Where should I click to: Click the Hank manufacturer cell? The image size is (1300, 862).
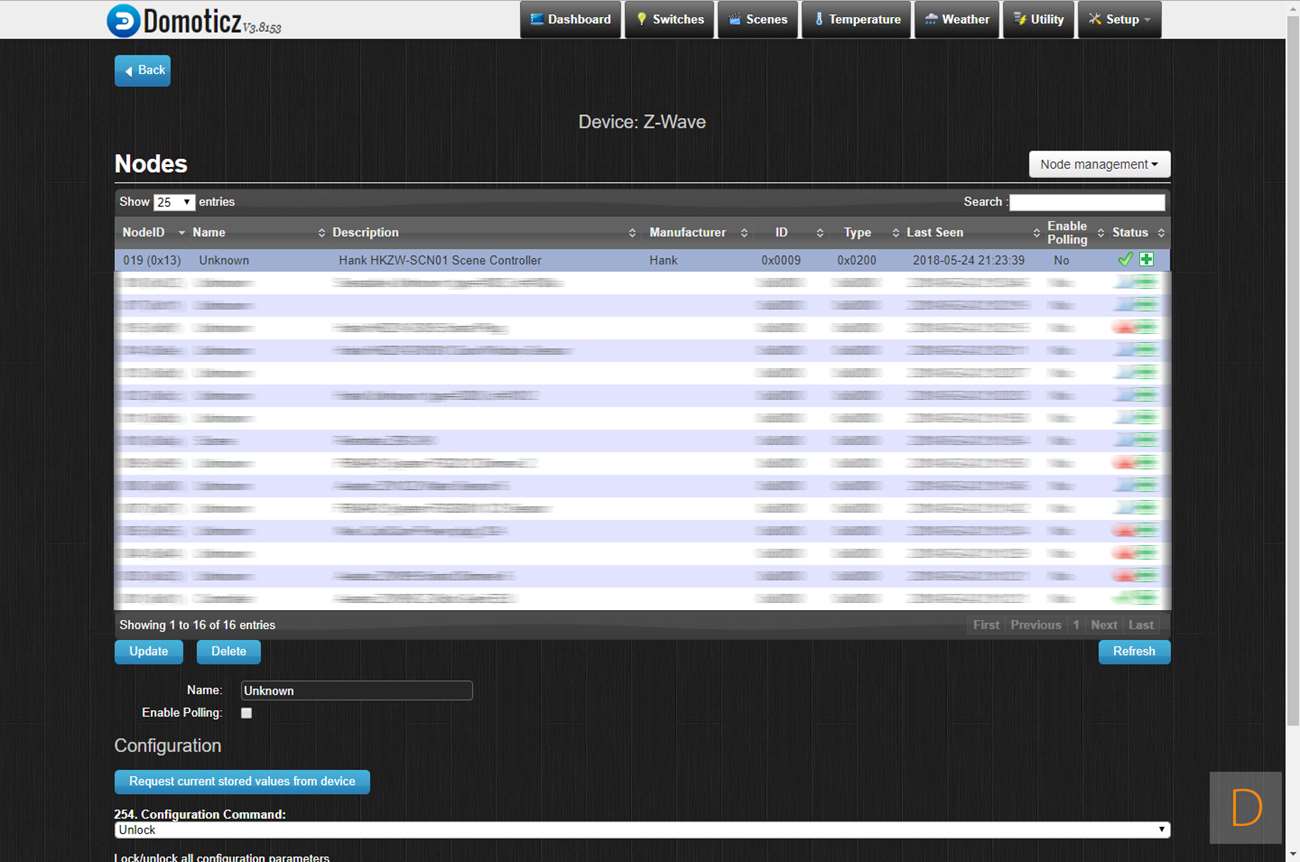(x=663, y=260)
